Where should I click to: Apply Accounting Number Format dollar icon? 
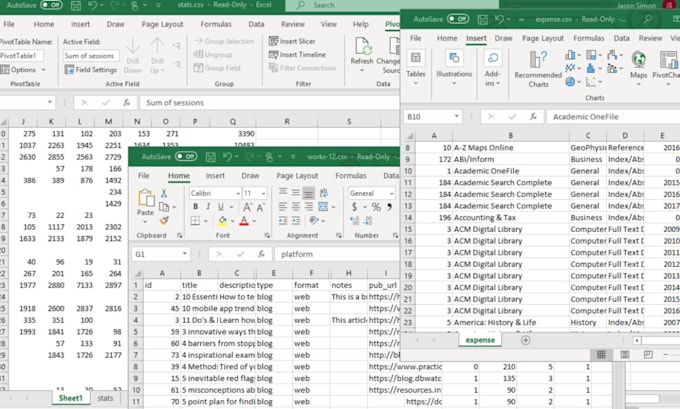coord(354,207)
